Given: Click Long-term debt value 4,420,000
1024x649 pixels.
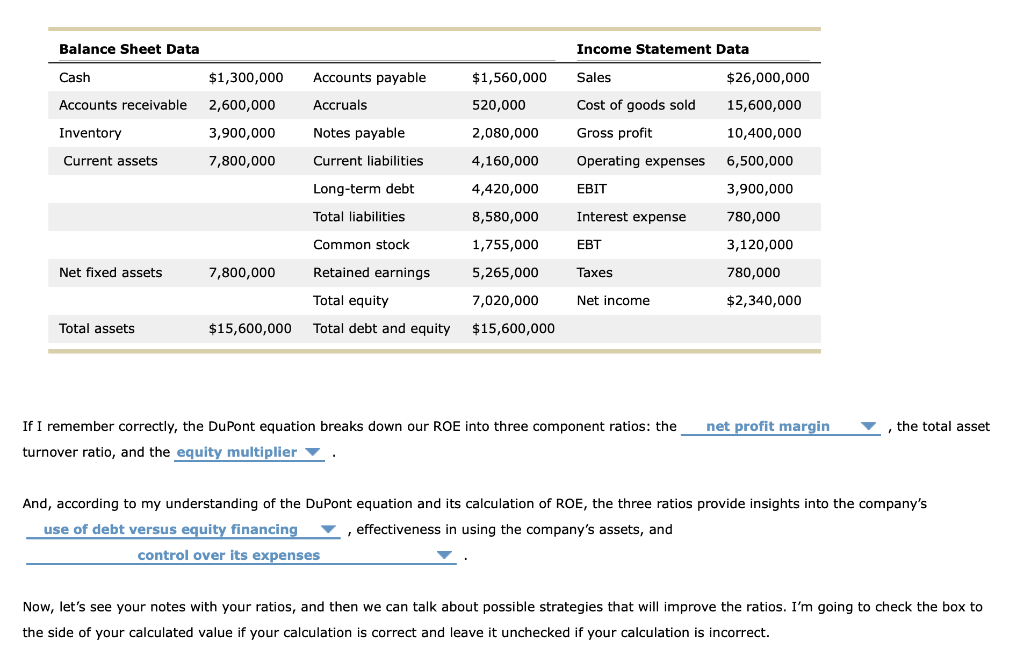Looking at the screenshot, I should click(505, 189).
